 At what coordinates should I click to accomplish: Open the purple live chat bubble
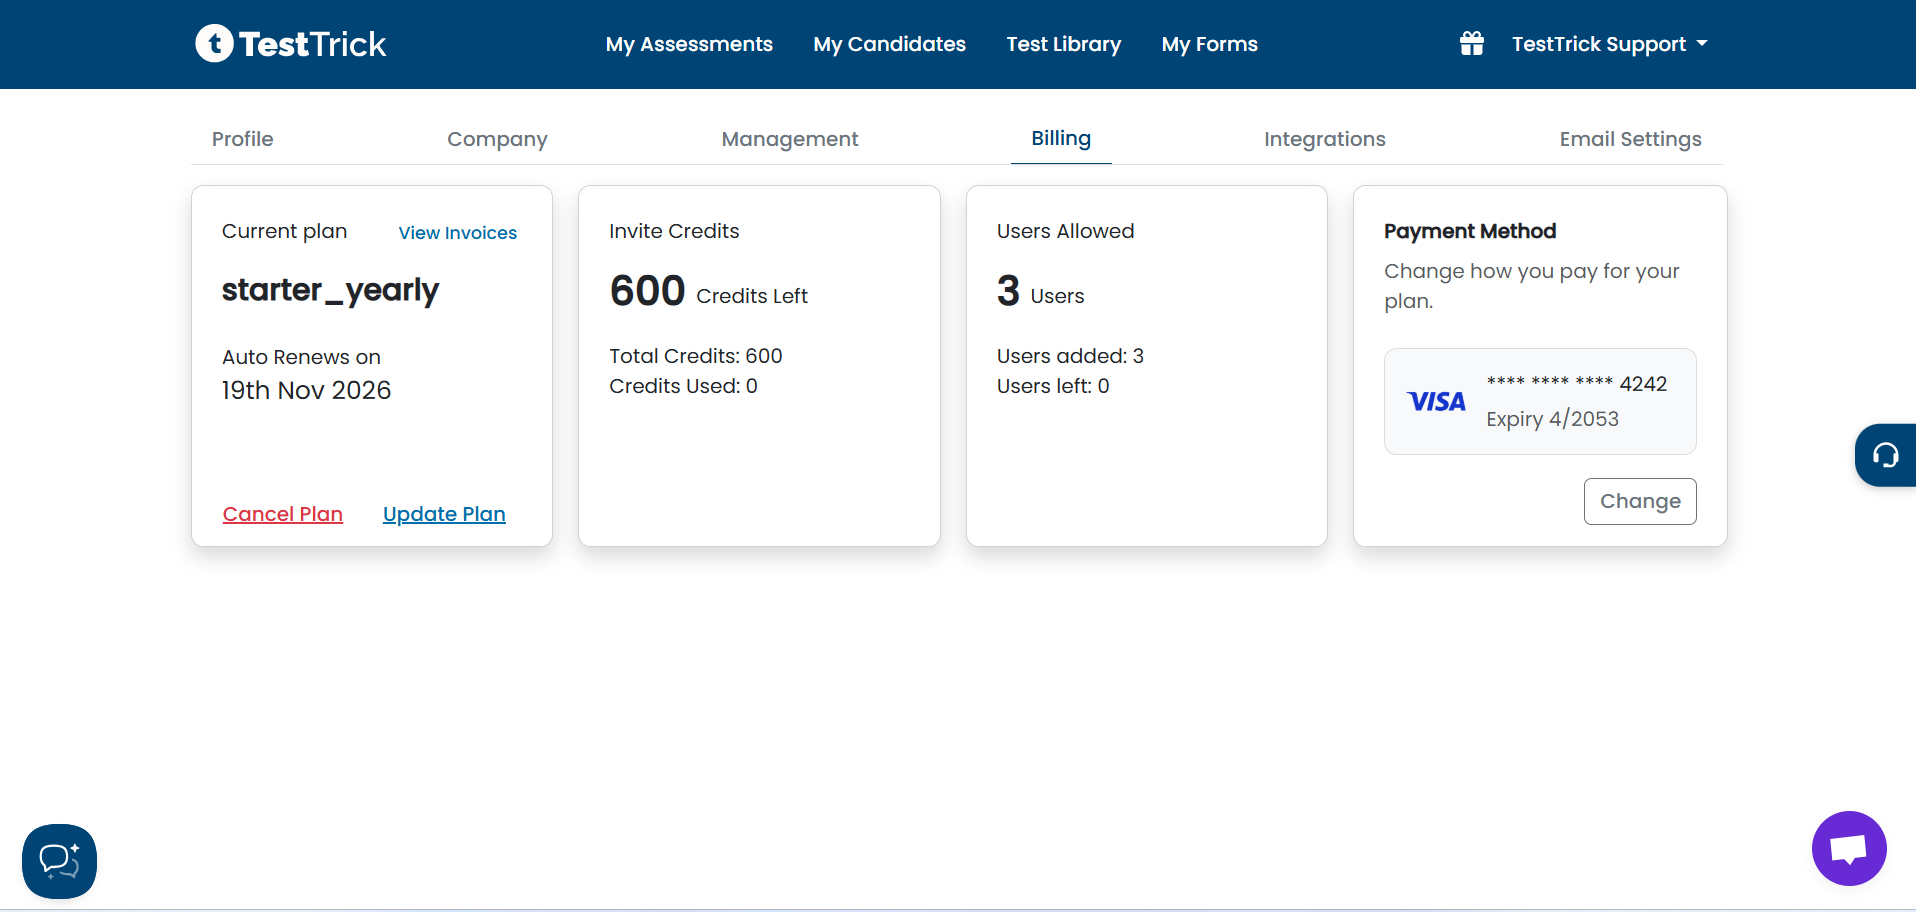coord(1849,848)
